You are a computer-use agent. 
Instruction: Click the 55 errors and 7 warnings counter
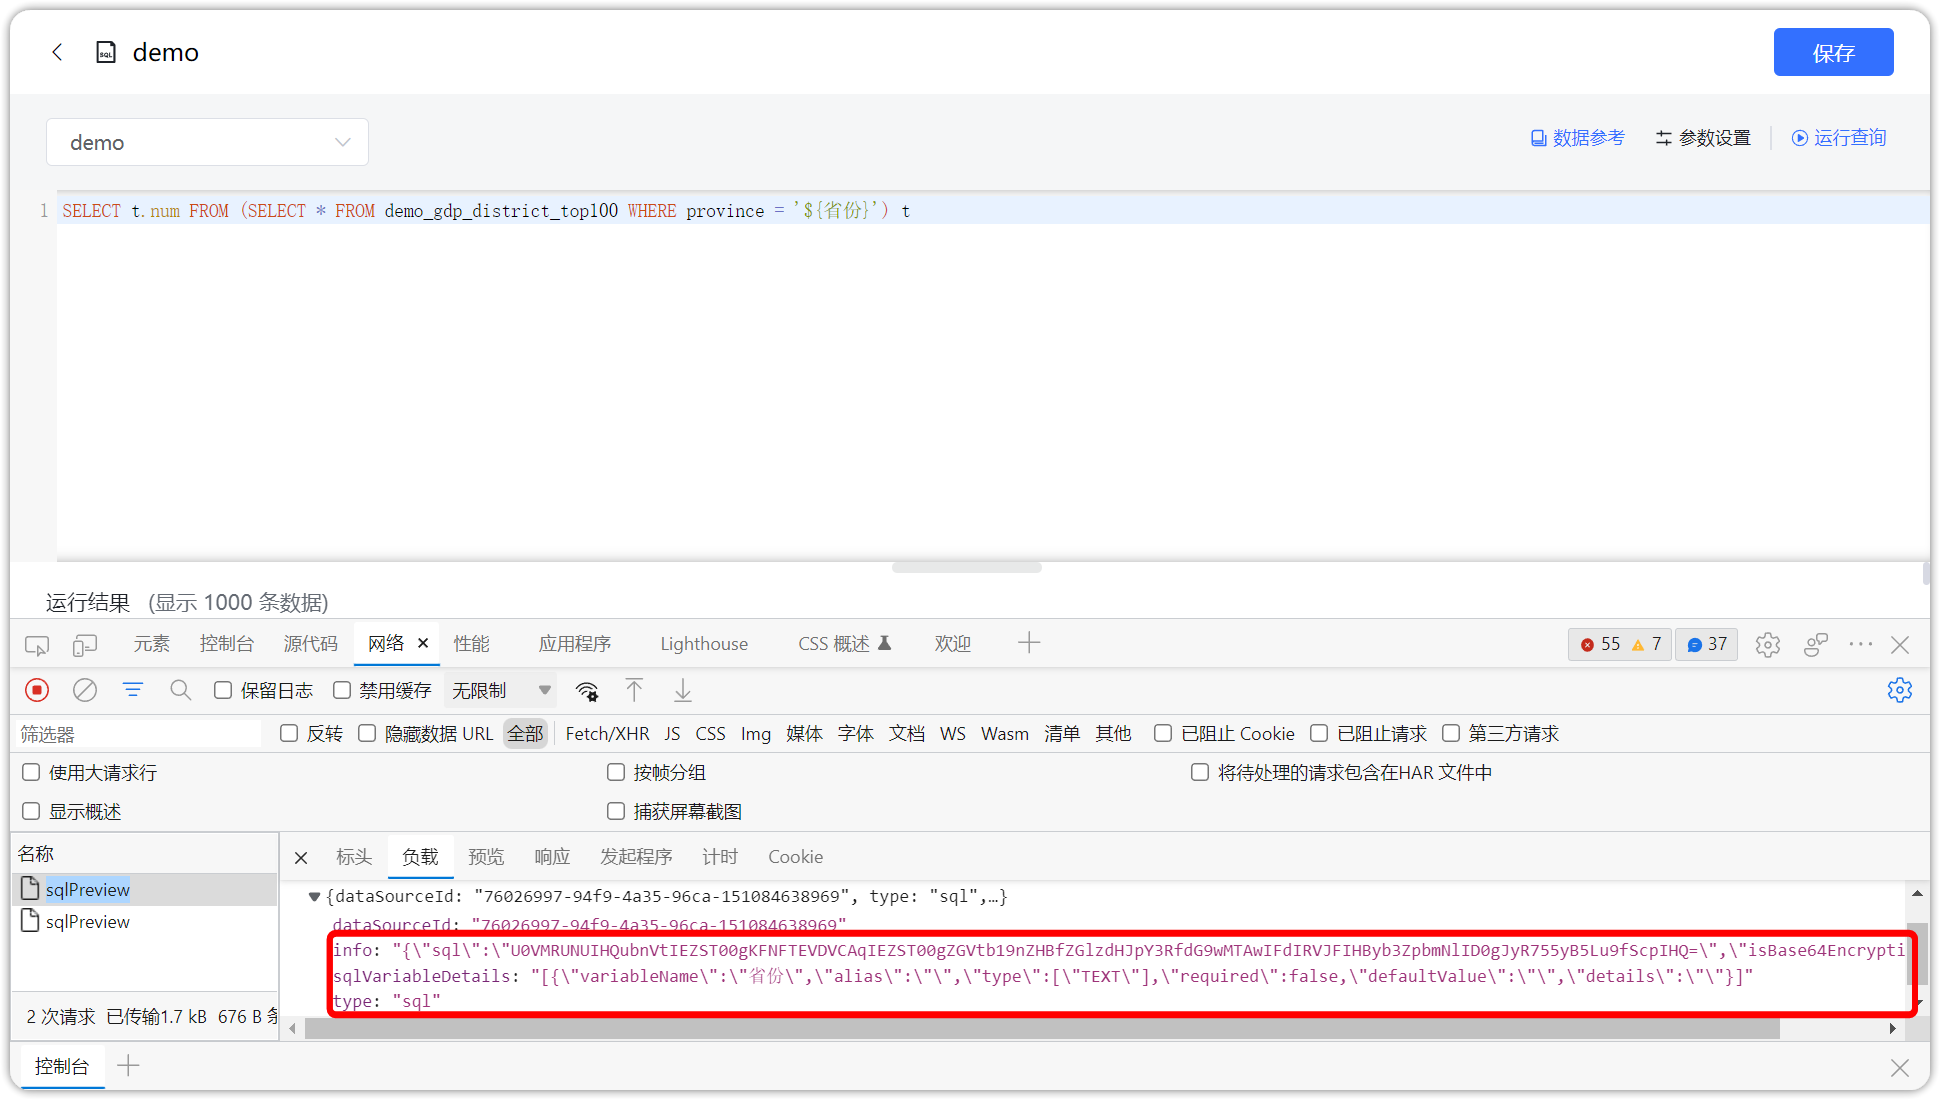point(1620,644)
